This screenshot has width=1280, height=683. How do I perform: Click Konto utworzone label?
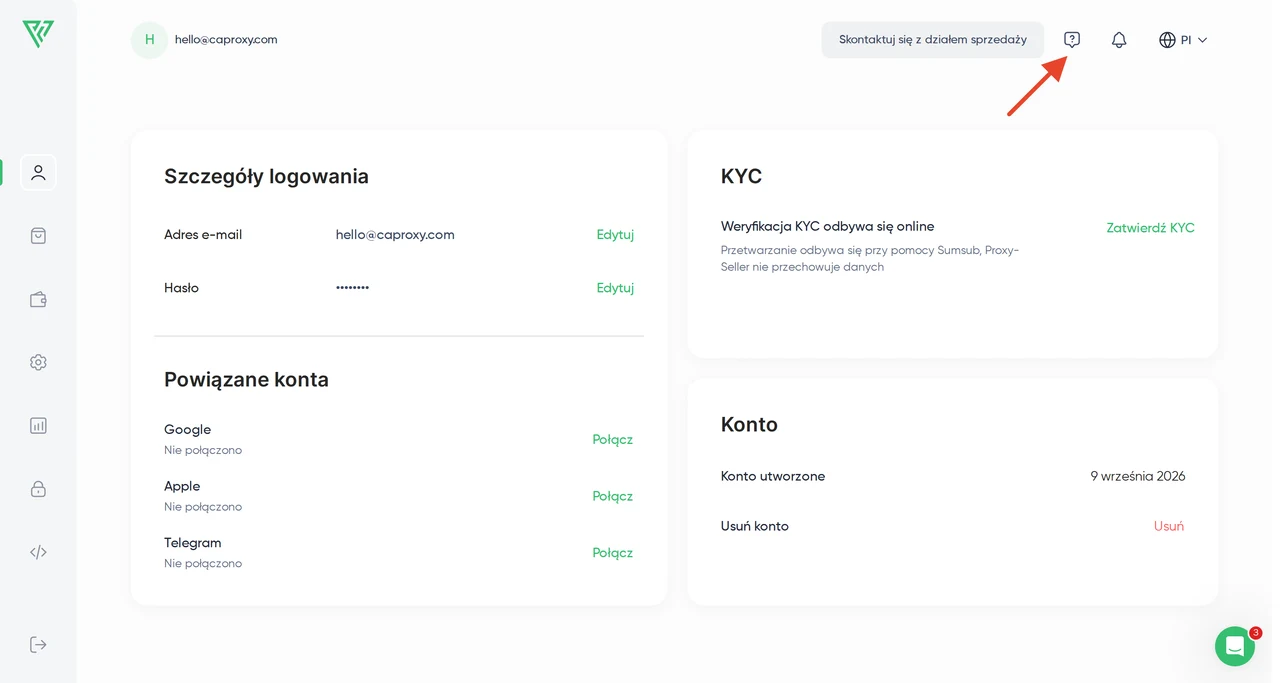[773, 477]
